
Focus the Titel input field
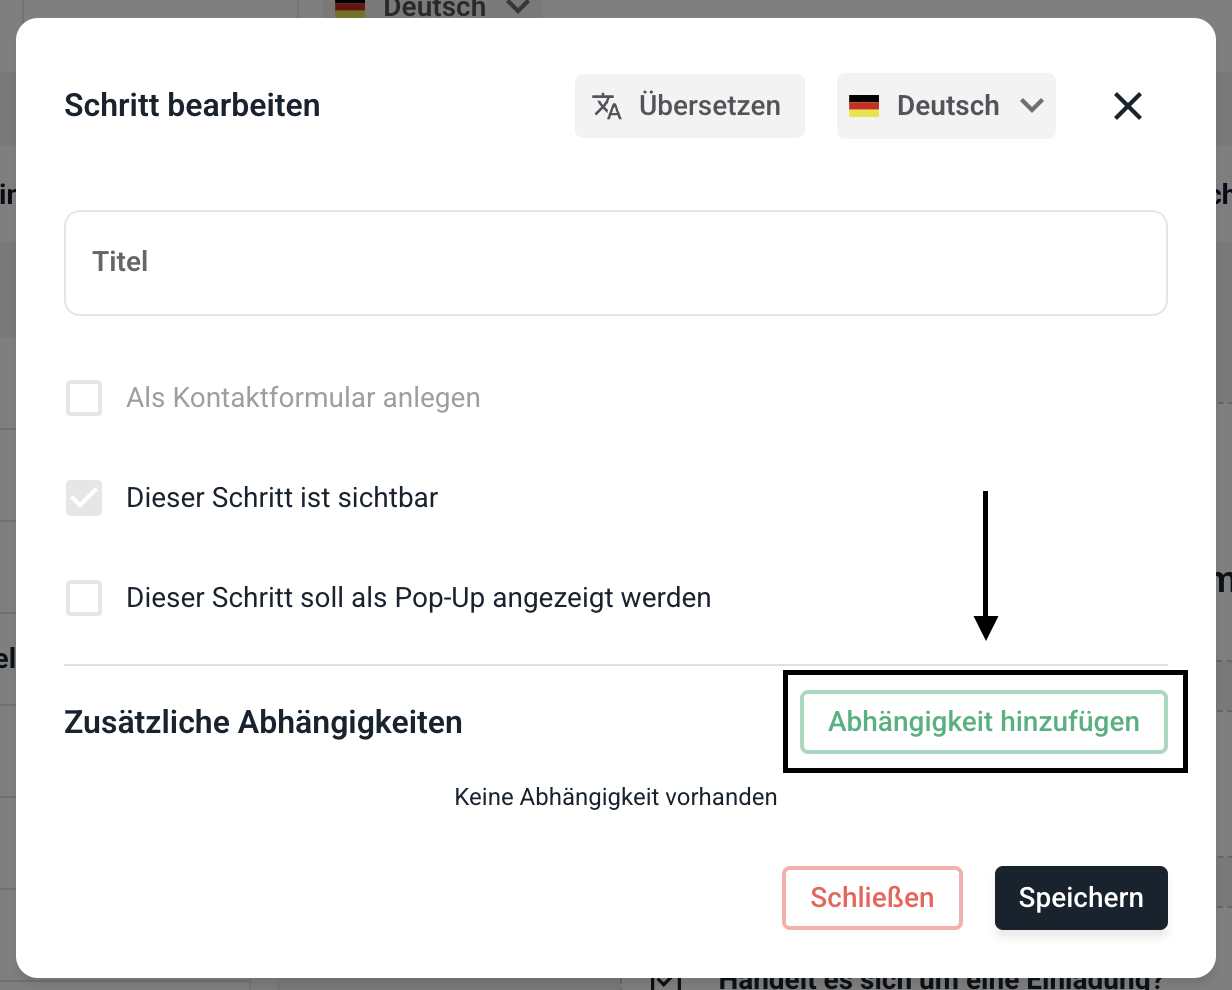click(616, 262)
